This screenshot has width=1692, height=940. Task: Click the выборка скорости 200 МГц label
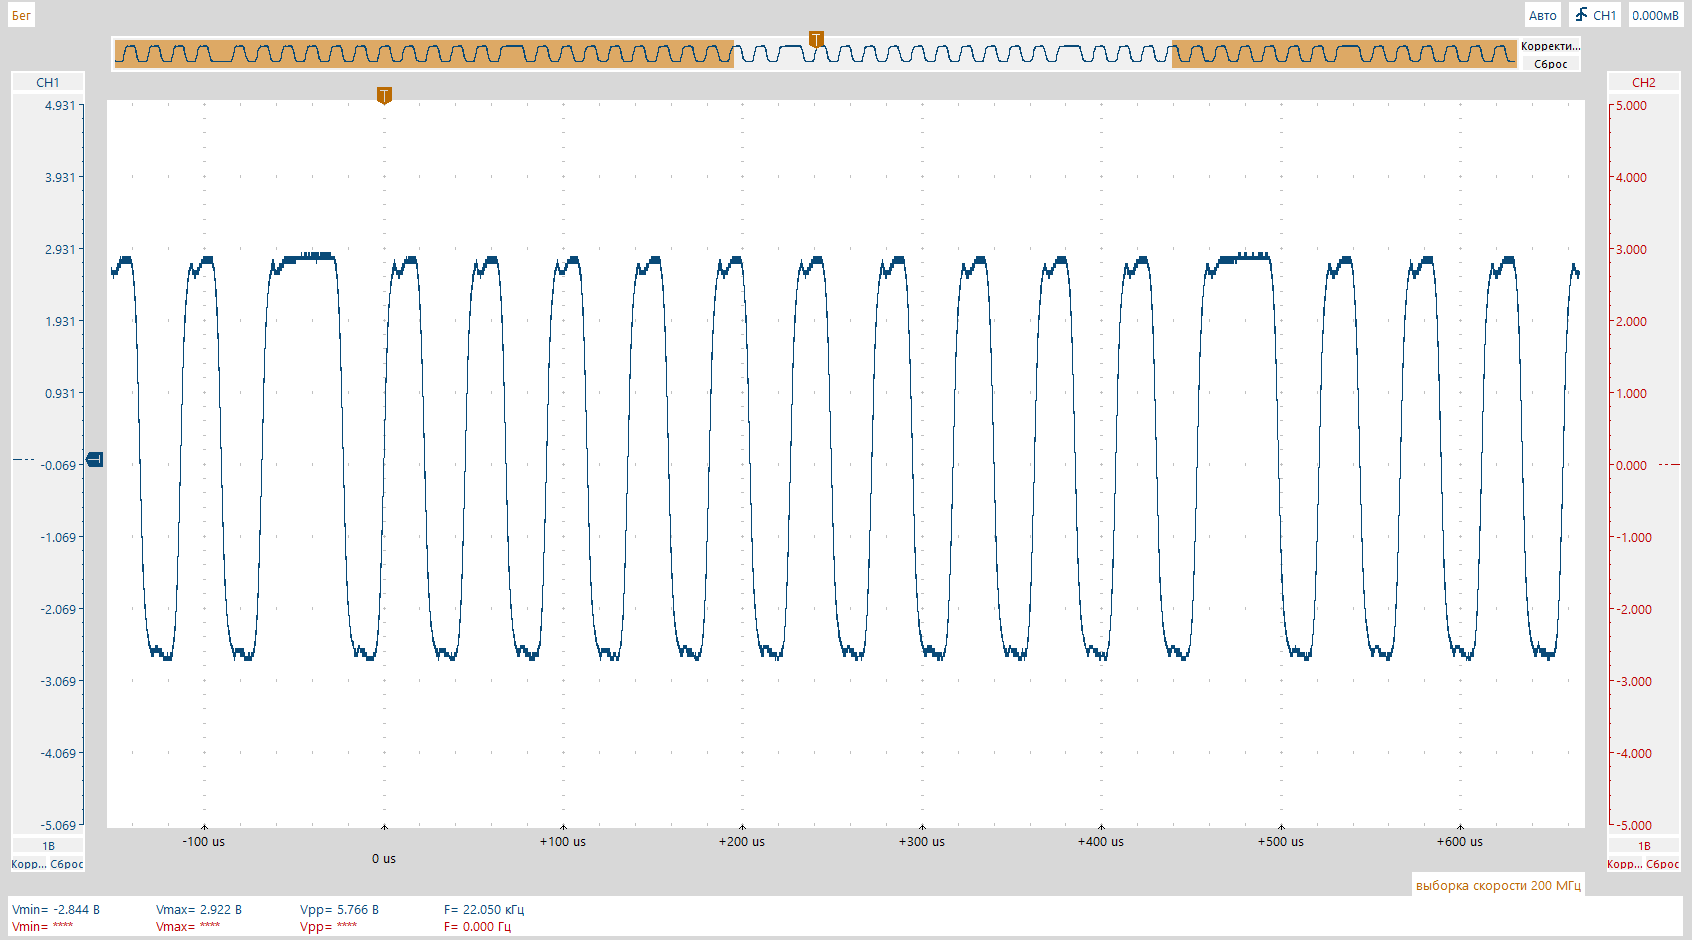[1498, 885]
